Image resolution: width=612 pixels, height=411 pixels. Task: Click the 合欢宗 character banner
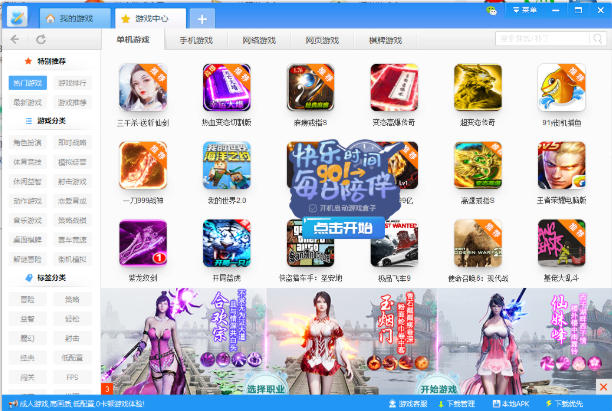pos(183,342)
